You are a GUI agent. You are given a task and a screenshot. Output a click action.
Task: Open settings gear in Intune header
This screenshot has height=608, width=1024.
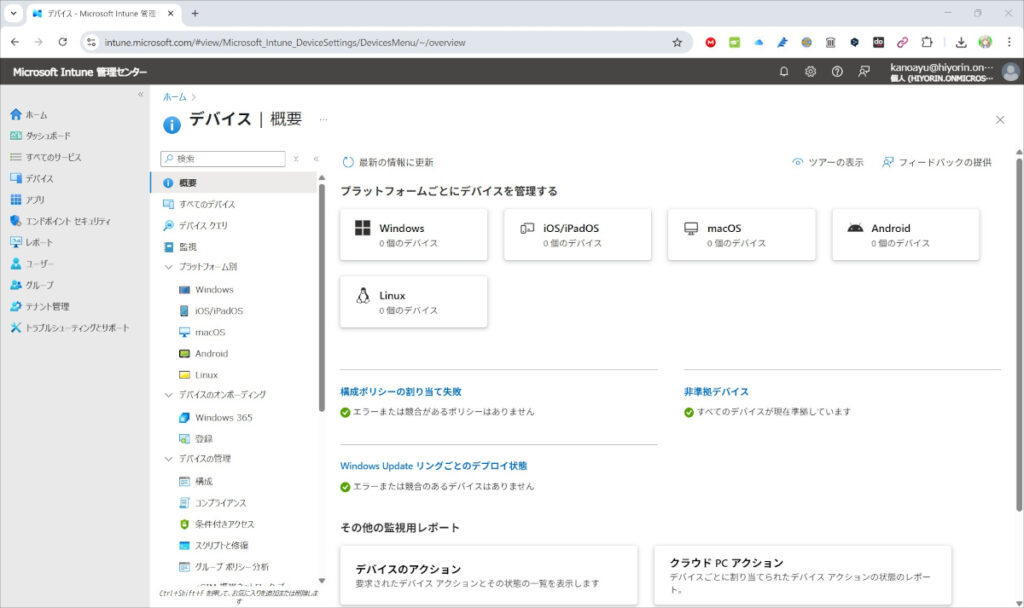pos(810,72)
